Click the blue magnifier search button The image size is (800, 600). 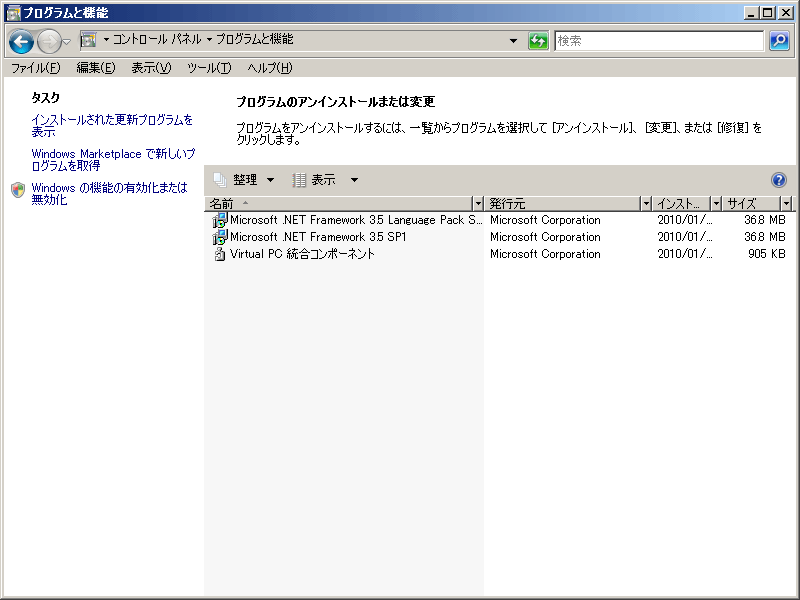779,41
